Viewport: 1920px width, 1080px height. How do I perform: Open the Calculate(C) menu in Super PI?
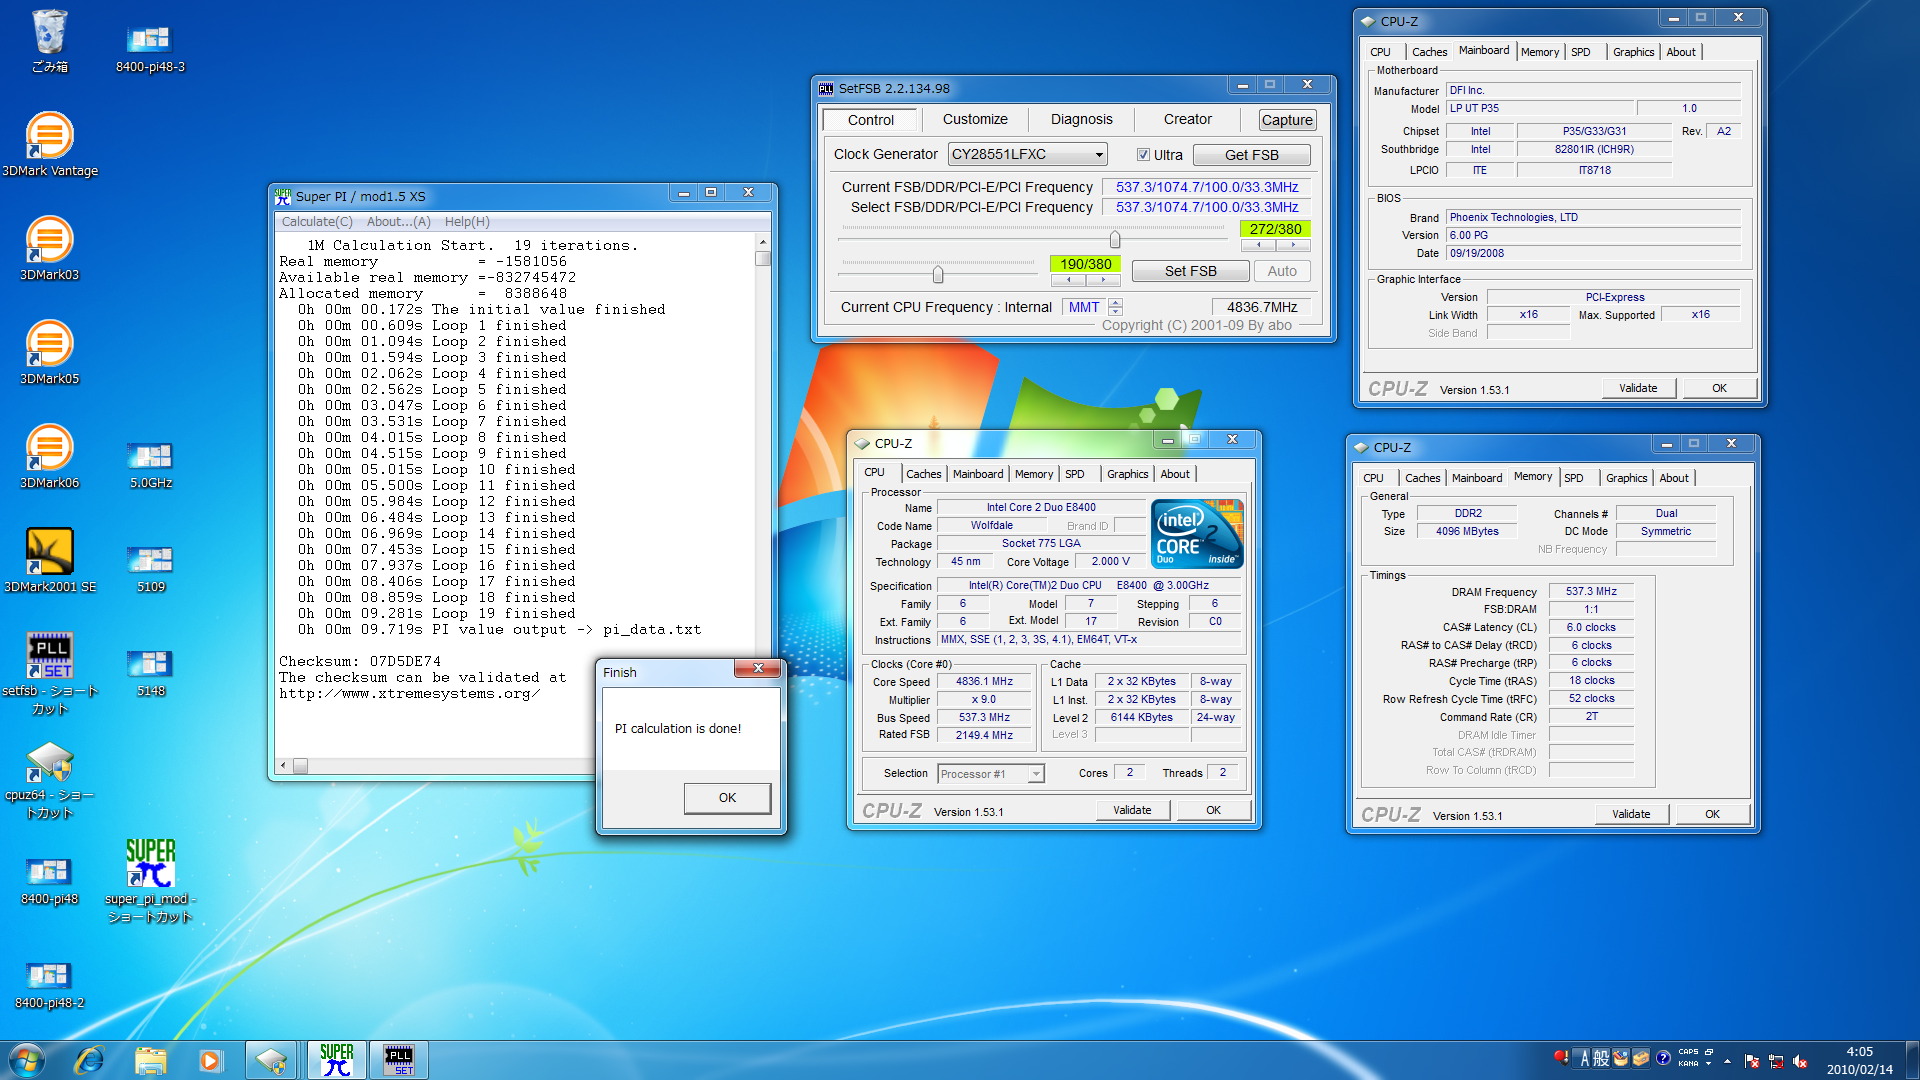tap(317, 222)
